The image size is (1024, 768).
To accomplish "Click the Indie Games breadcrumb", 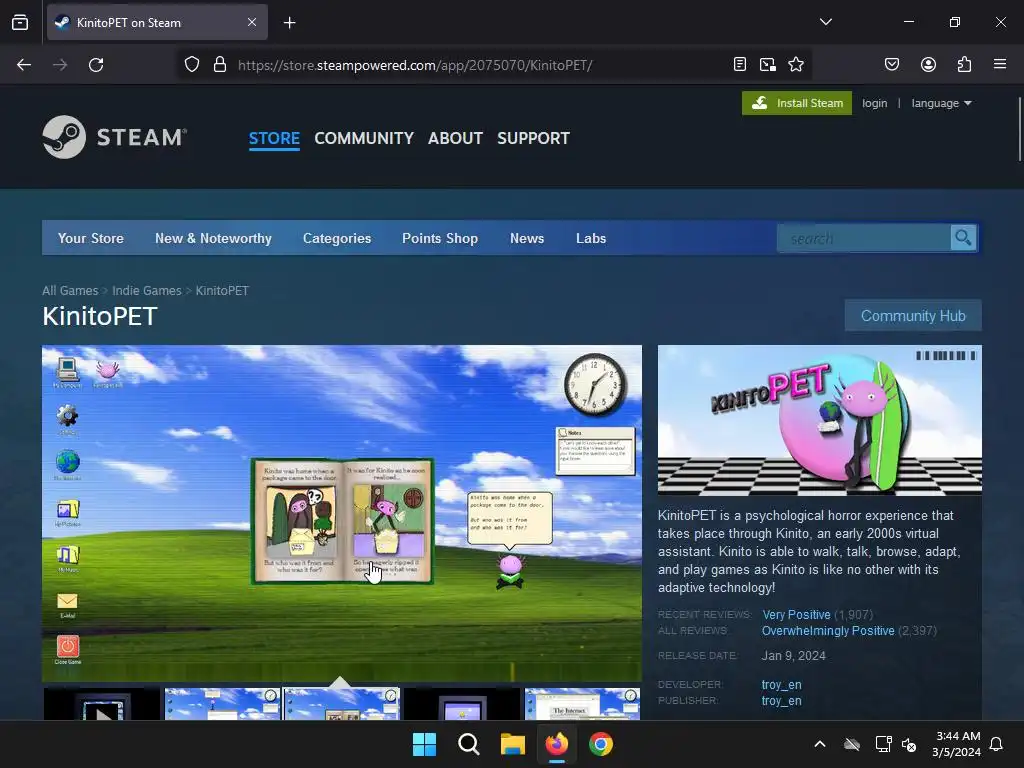I will pos(147,291).
